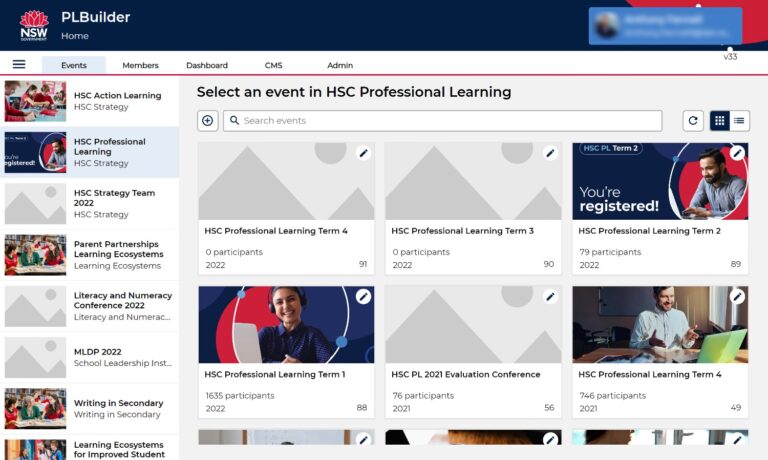Viewport: 768px width, 460px height.
Task: Edit HSC Professional Learning Term 2 card
Action: [x=737, y=153]
